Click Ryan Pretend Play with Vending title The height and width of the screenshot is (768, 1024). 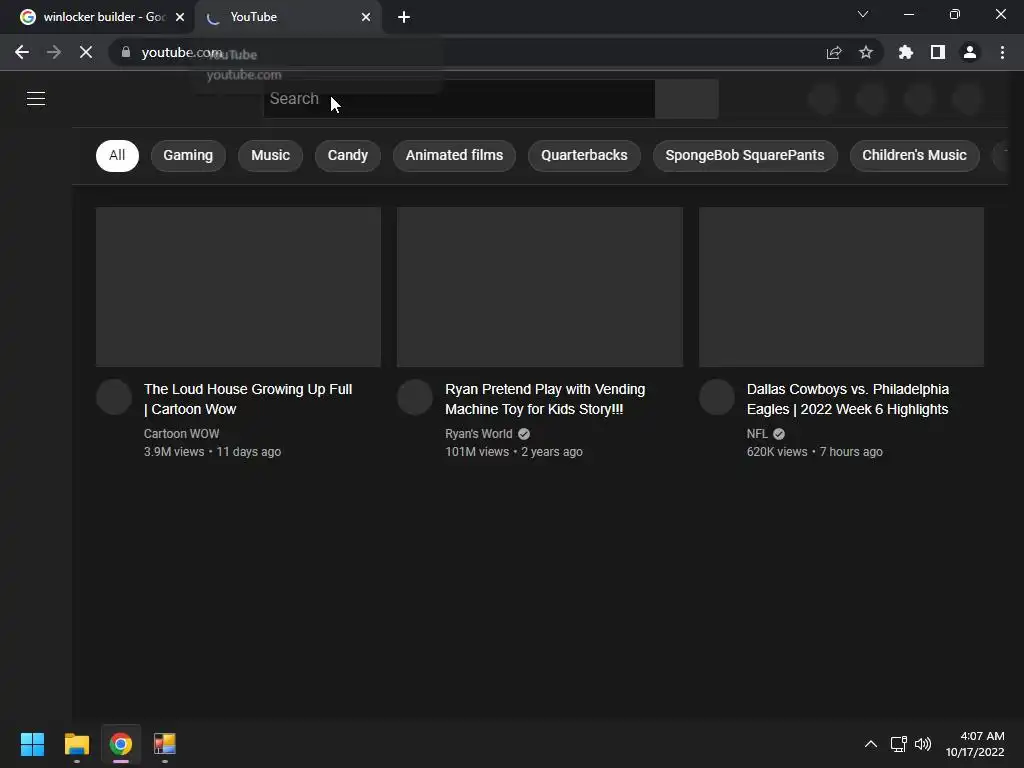[x=545, y=399]
